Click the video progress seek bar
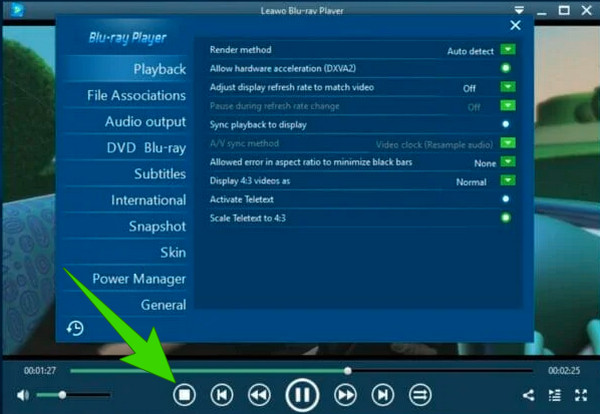This screenshot has width=600, height=414. coord(302,370)
